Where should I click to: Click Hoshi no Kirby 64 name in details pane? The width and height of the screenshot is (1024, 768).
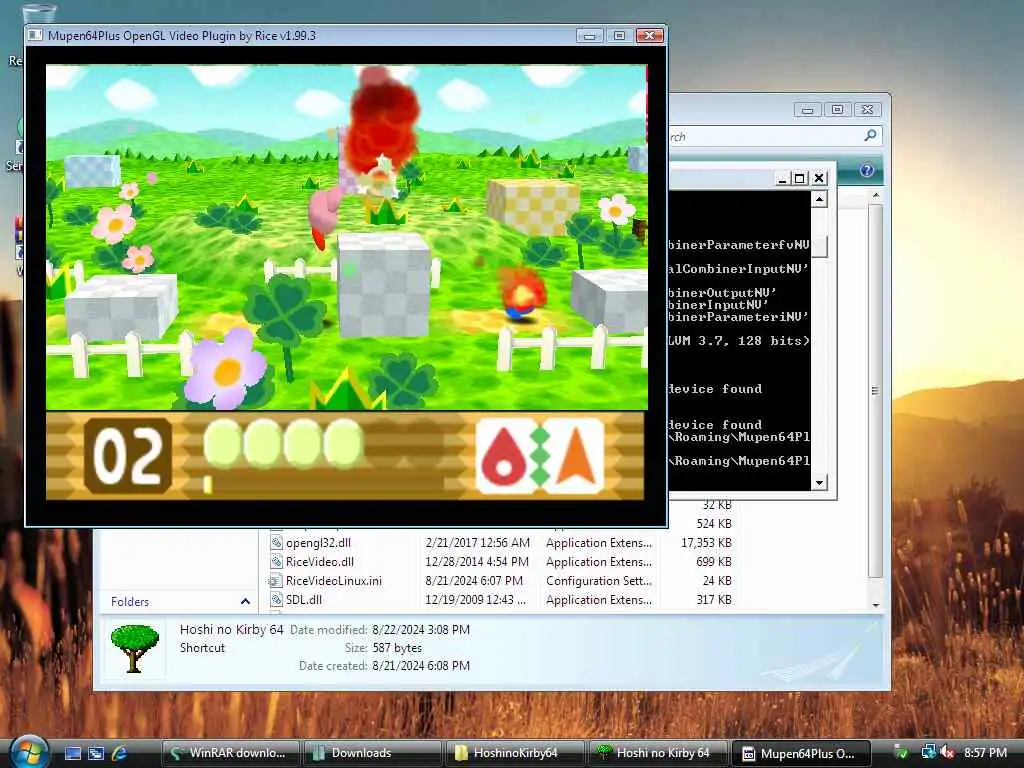[231, 630]
